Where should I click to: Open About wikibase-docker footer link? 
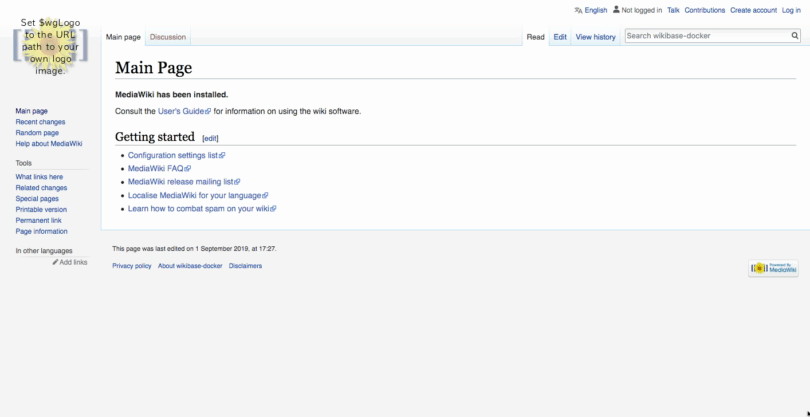[190, 266]
